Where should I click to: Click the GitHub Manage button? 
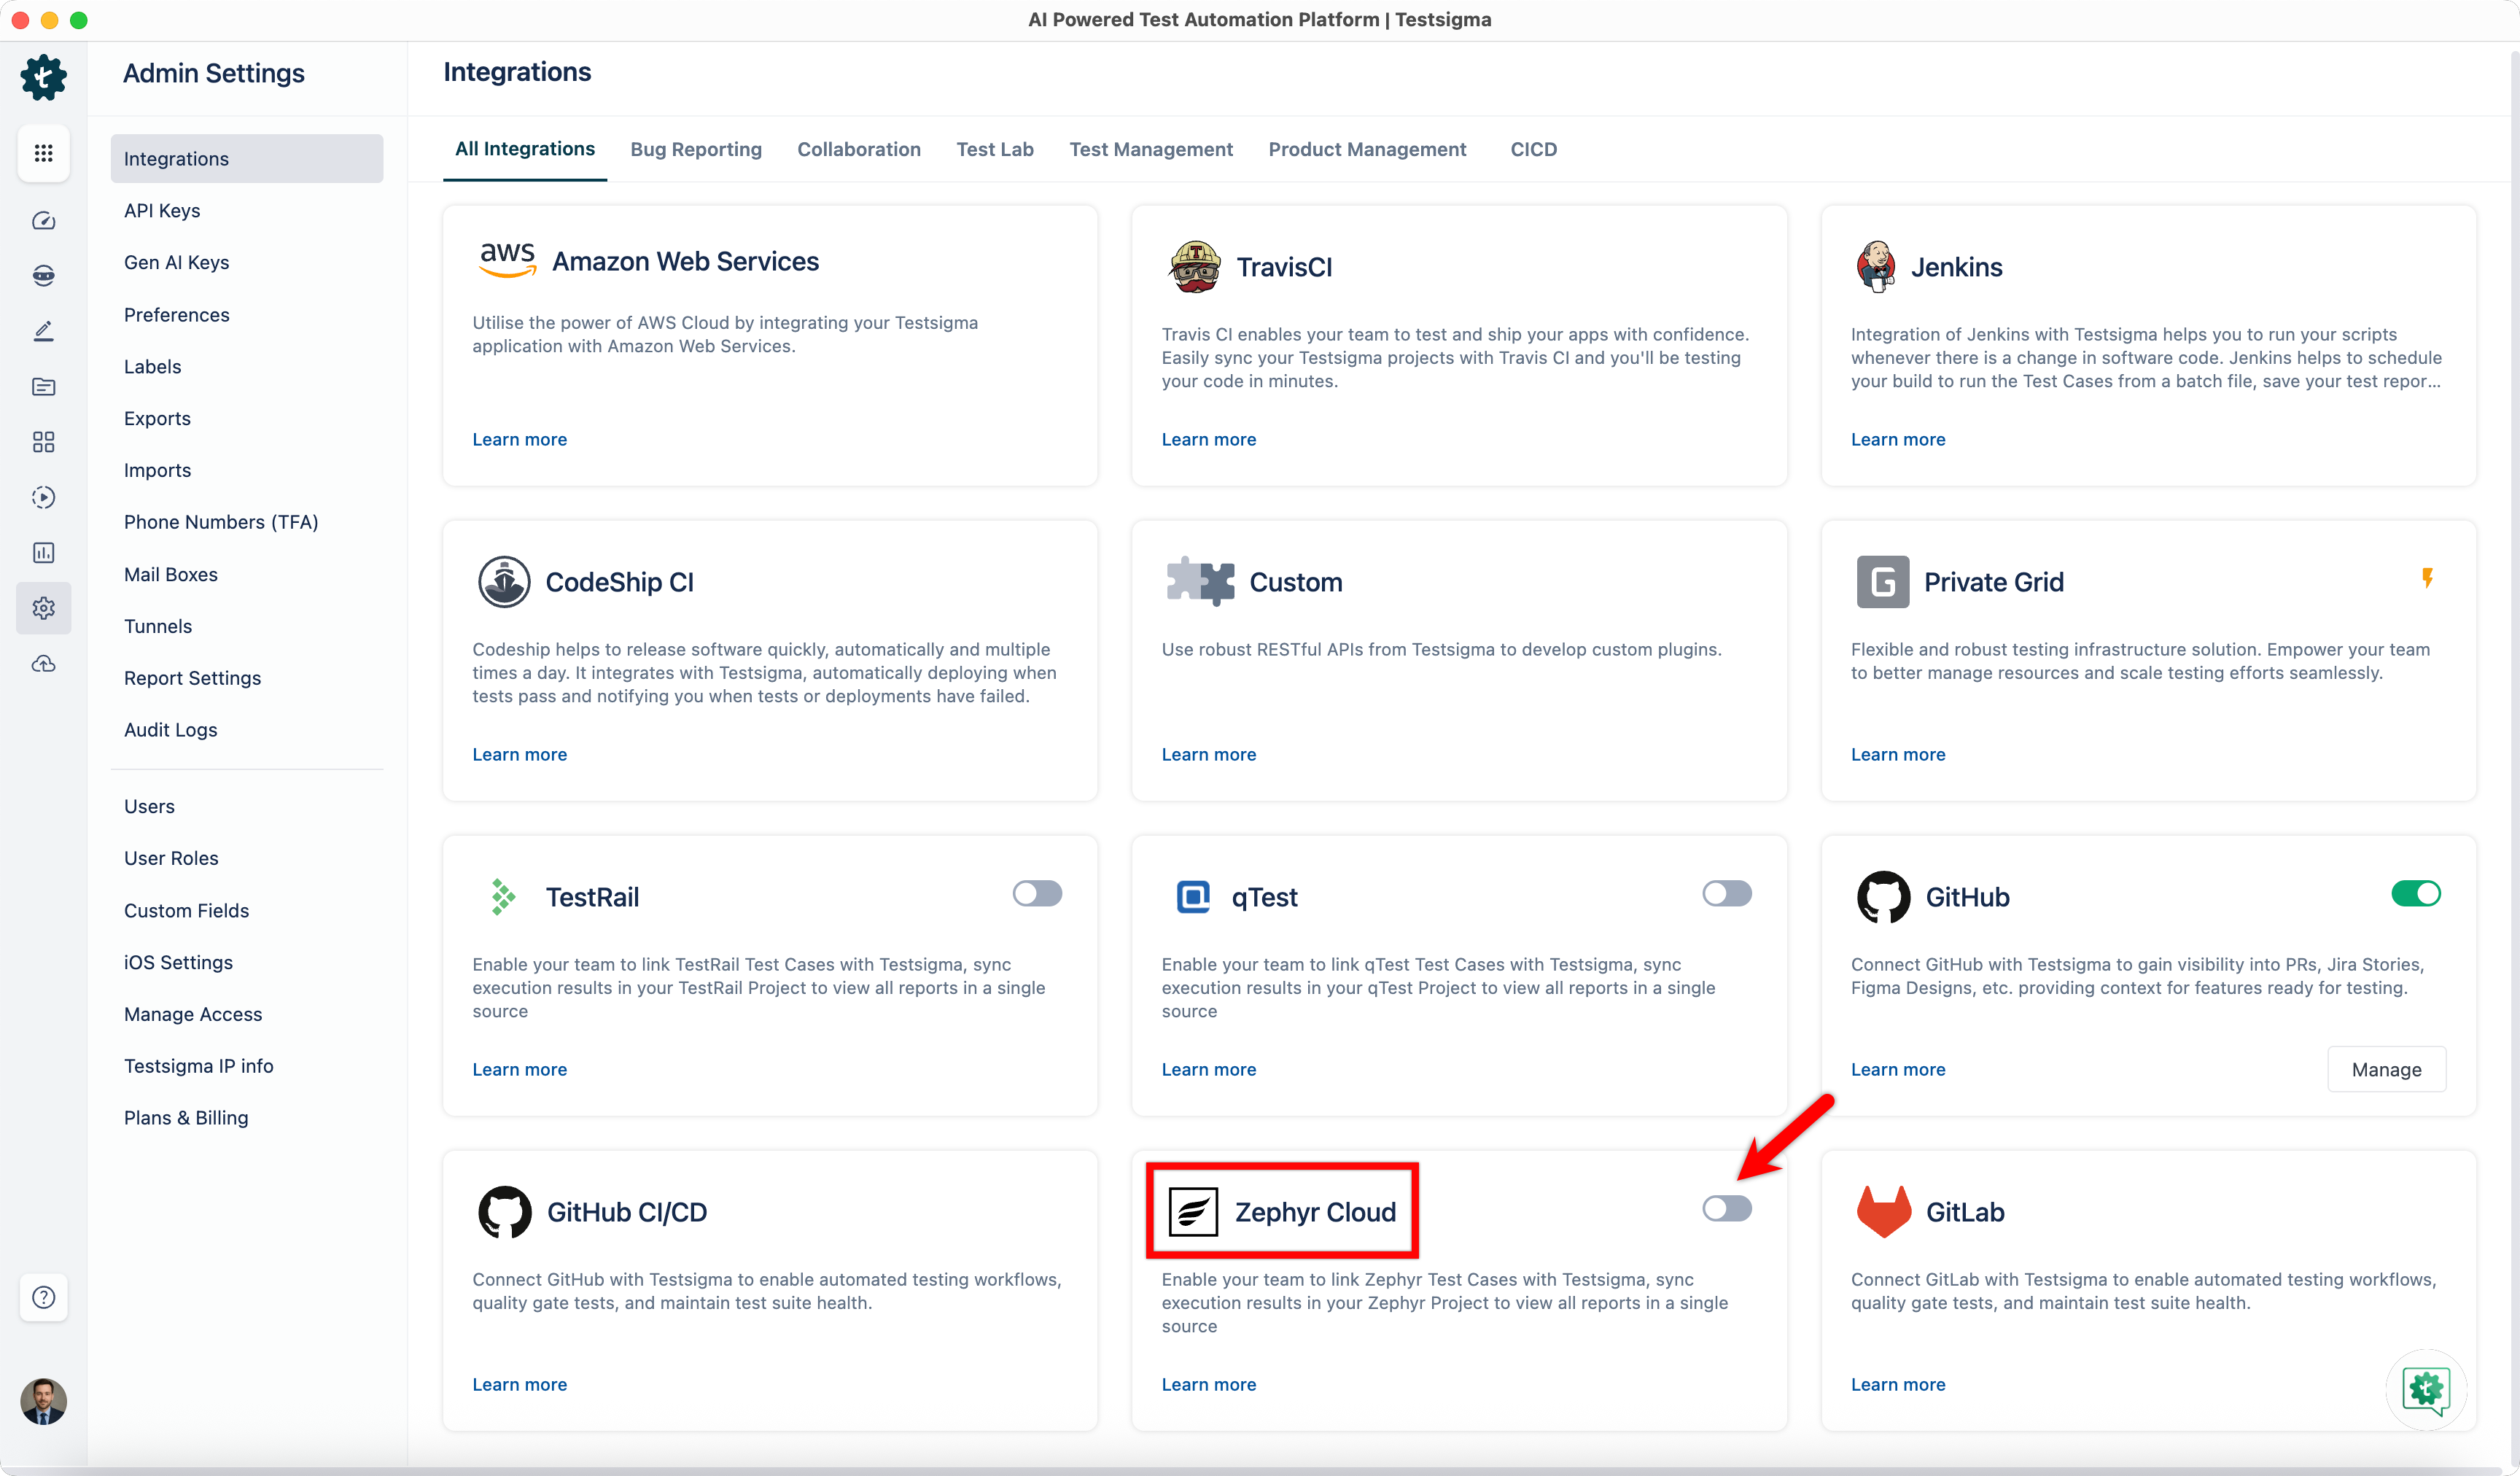coord(2385,1069)
